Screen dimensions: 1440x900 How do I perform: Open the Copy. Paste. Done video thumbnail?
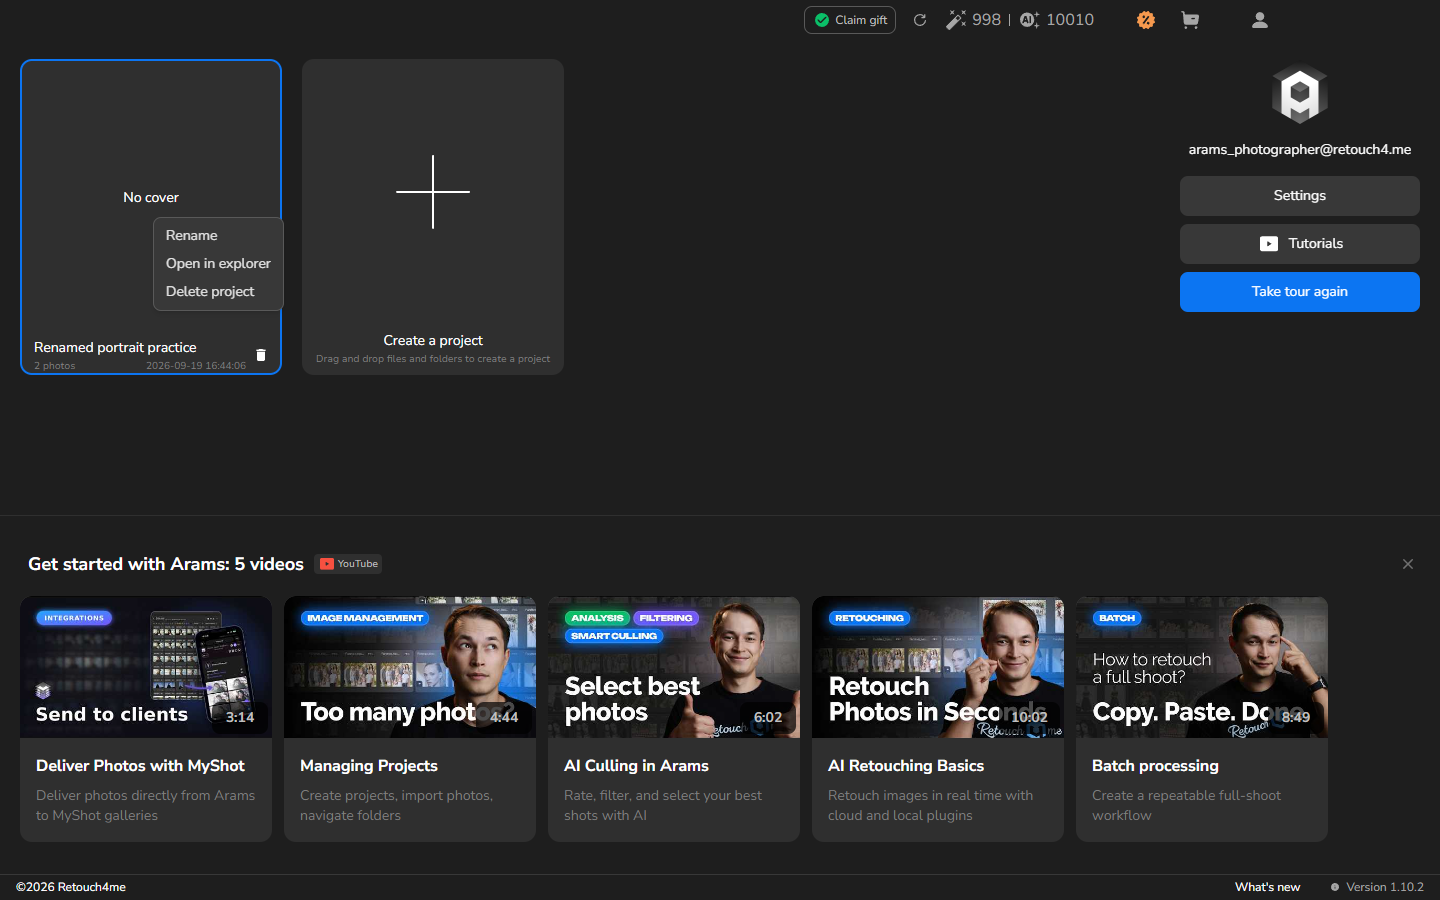point(1202,667)
